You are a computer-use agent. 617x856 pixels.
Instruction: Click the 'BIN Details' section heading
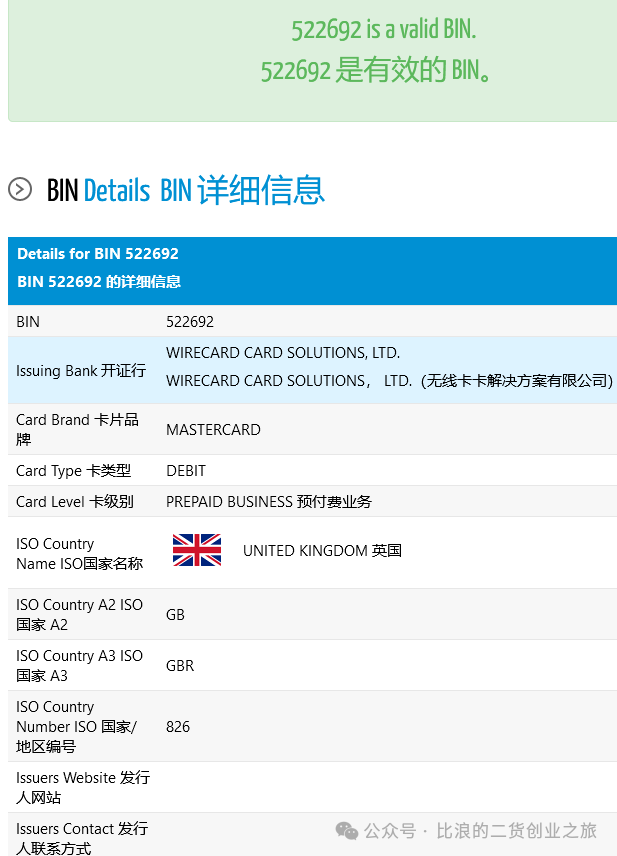click(x=186, y=190)
